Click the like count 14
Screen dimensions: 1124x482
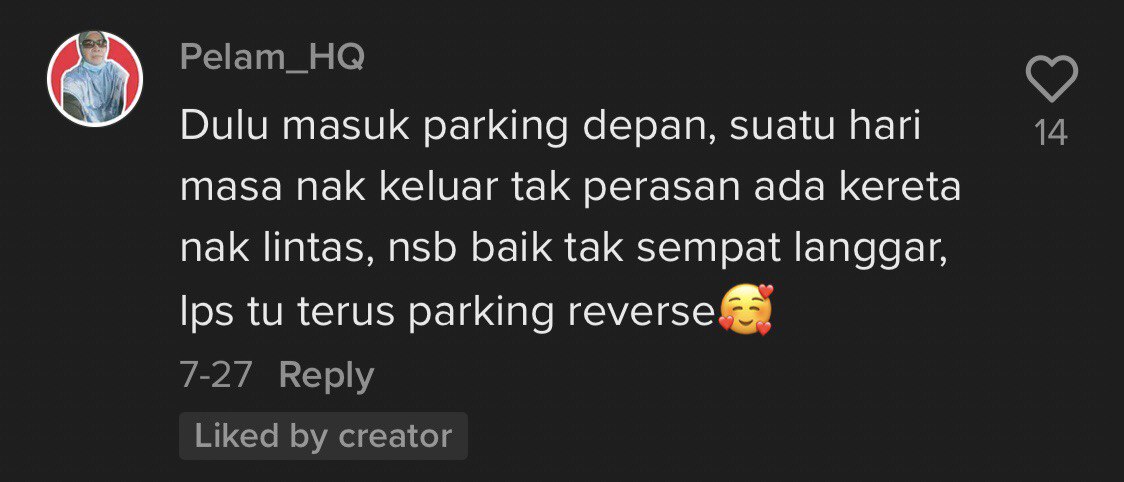[1052, 133]
